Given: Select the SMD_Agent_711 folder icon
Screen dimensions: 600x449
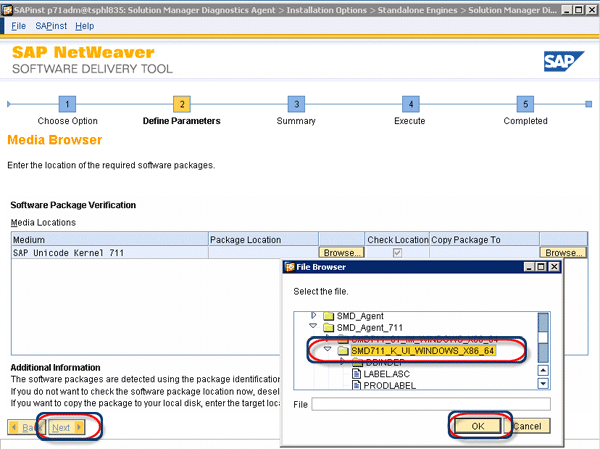Looking at the screenshot, I should point(328,328).
